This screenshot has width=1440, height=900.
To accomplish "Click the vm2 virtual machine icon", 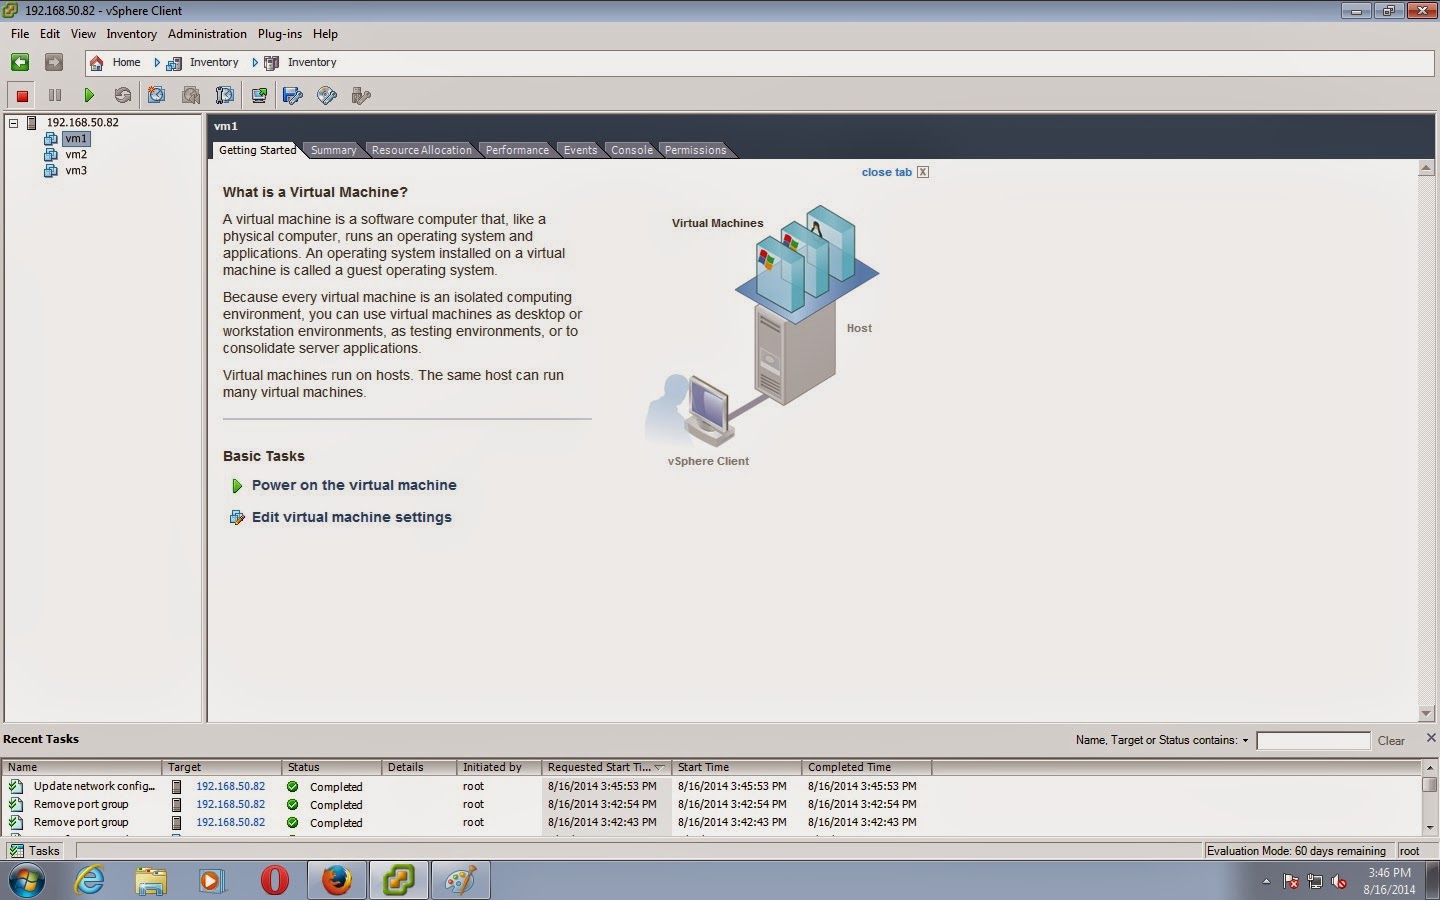I will [51, 155].
